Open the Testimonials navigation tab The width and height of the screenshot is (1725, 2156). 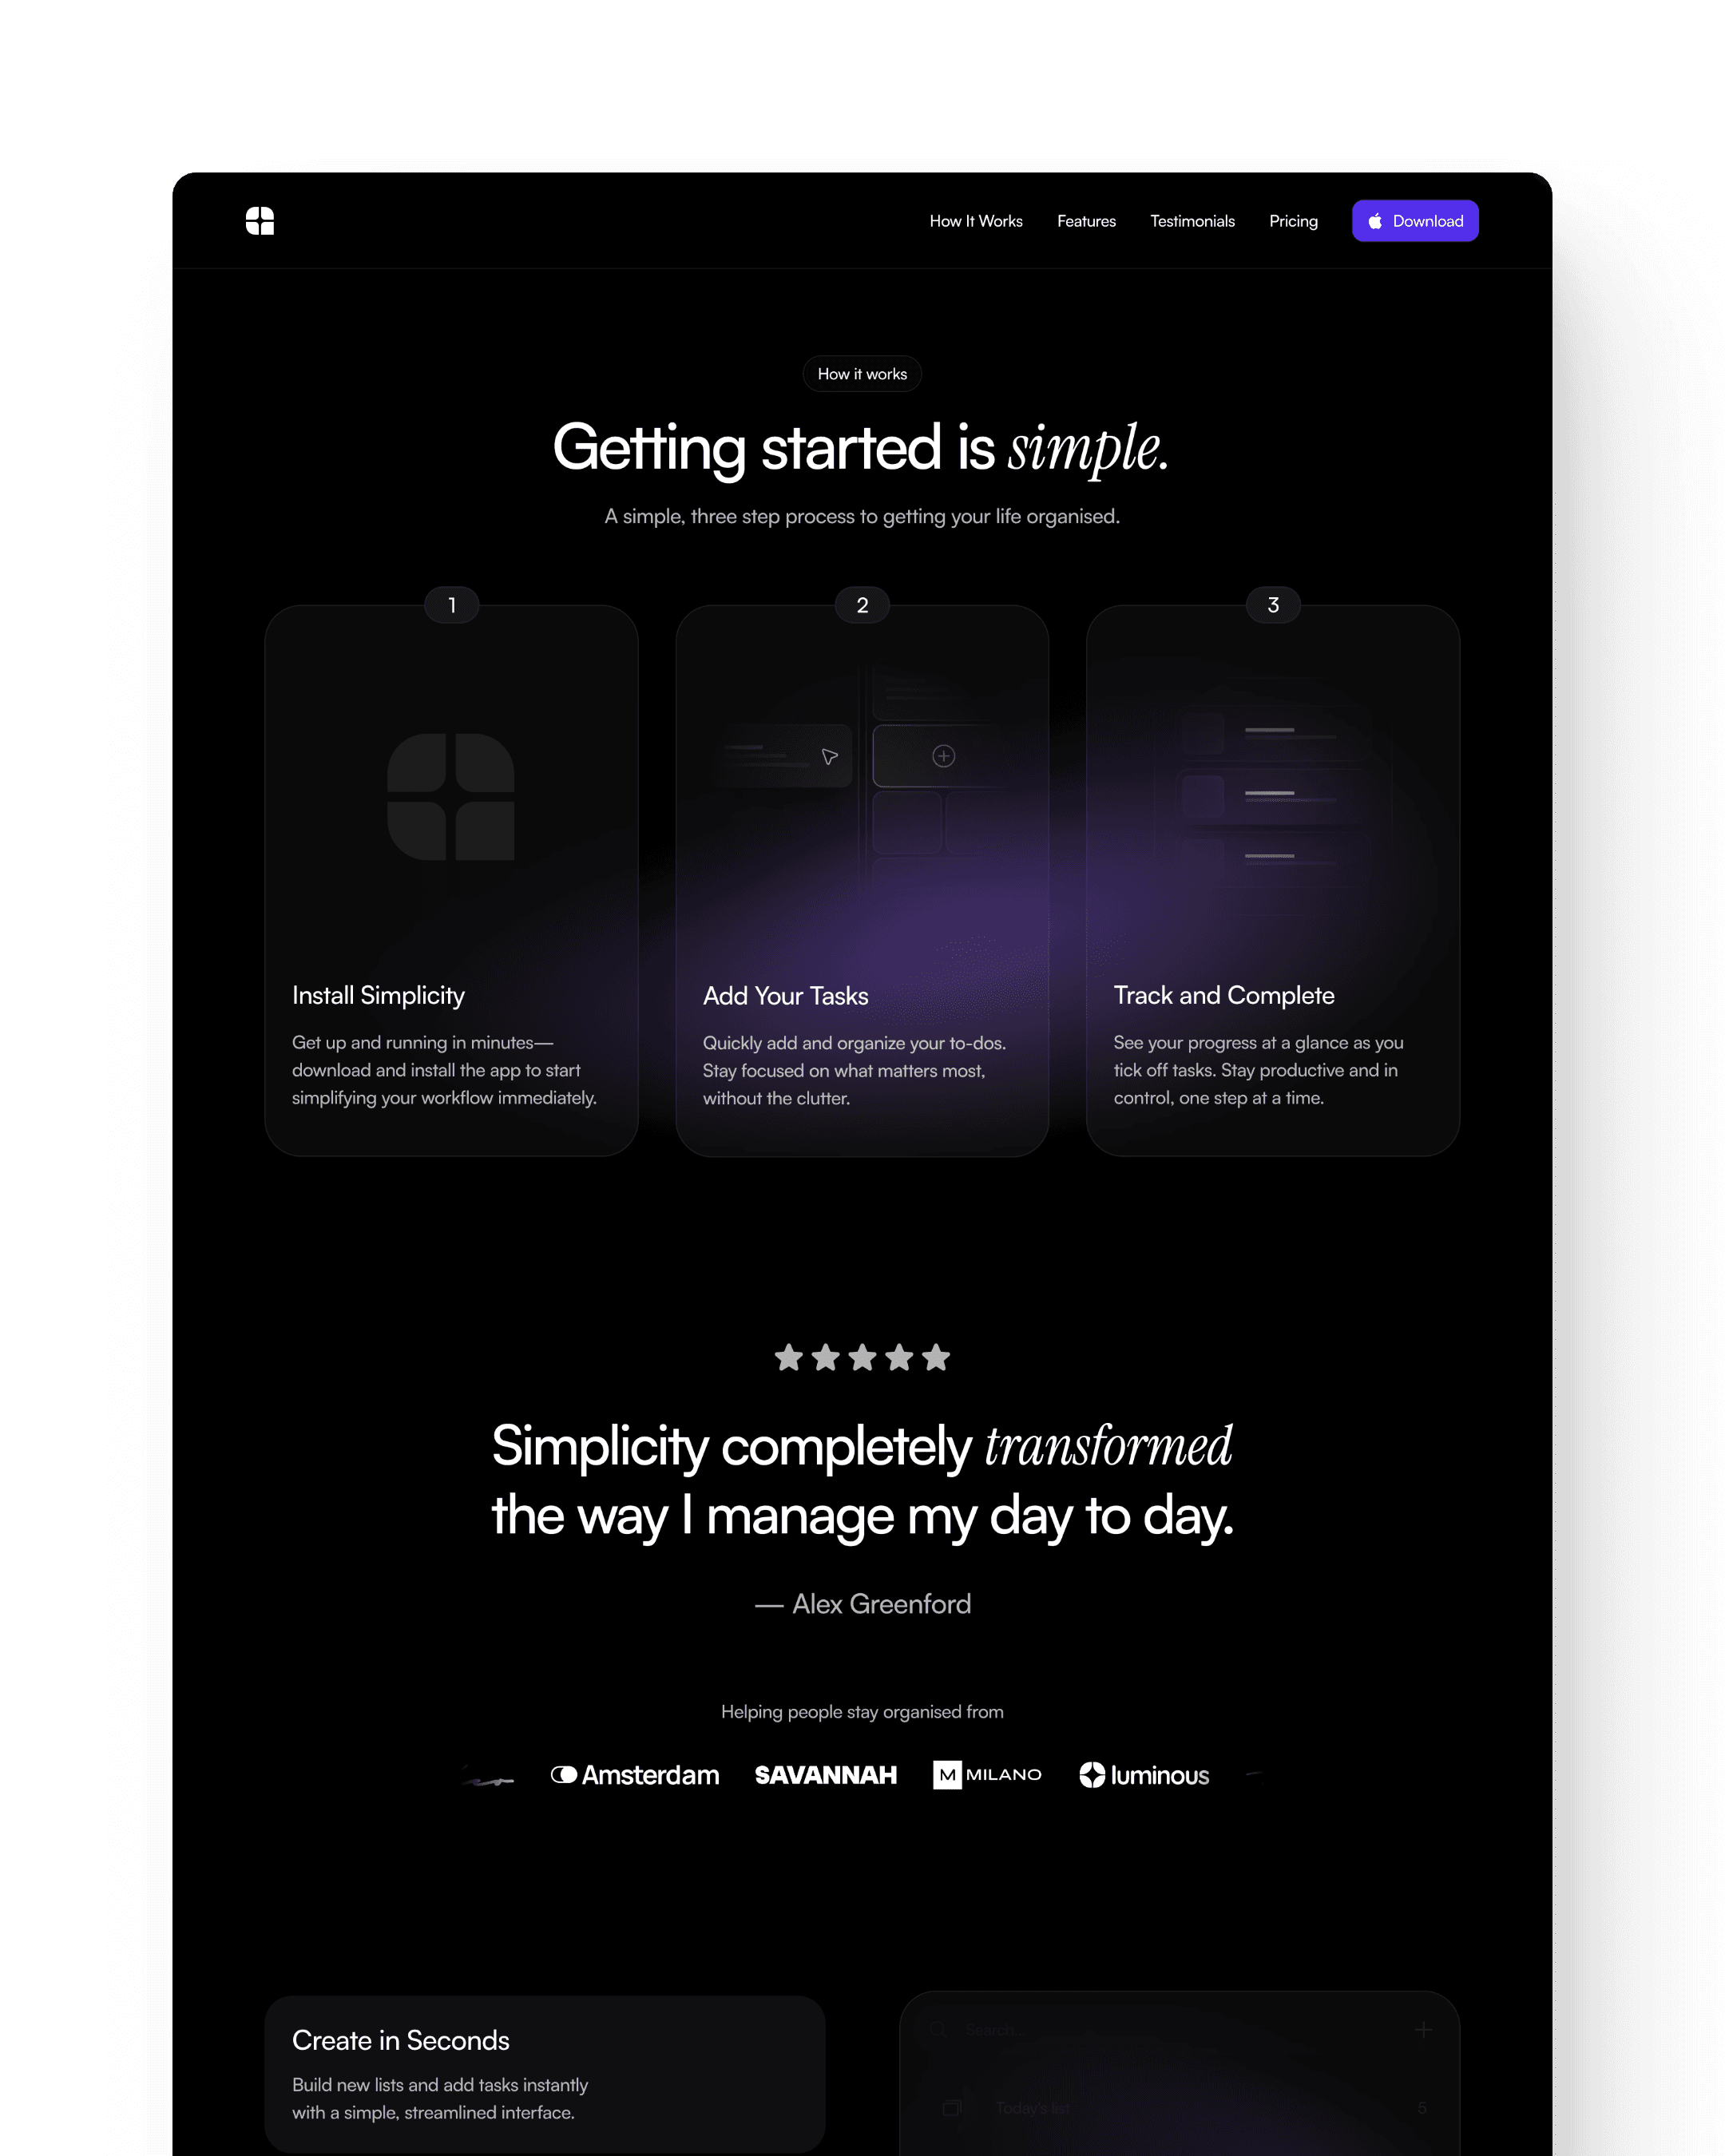coord(1193,222)
